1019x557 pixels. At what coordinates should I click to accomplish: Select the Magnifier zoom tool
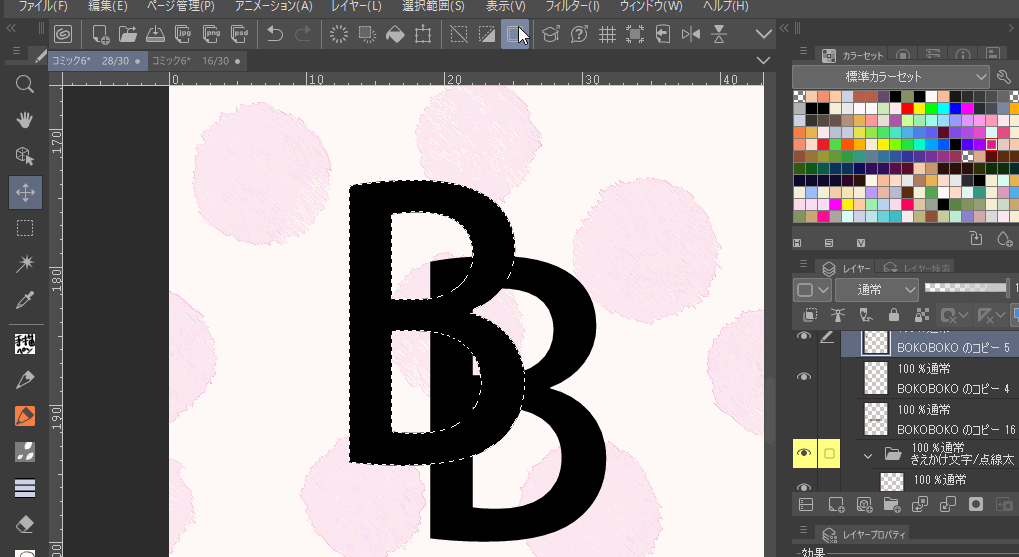click(x=25, y=84)
